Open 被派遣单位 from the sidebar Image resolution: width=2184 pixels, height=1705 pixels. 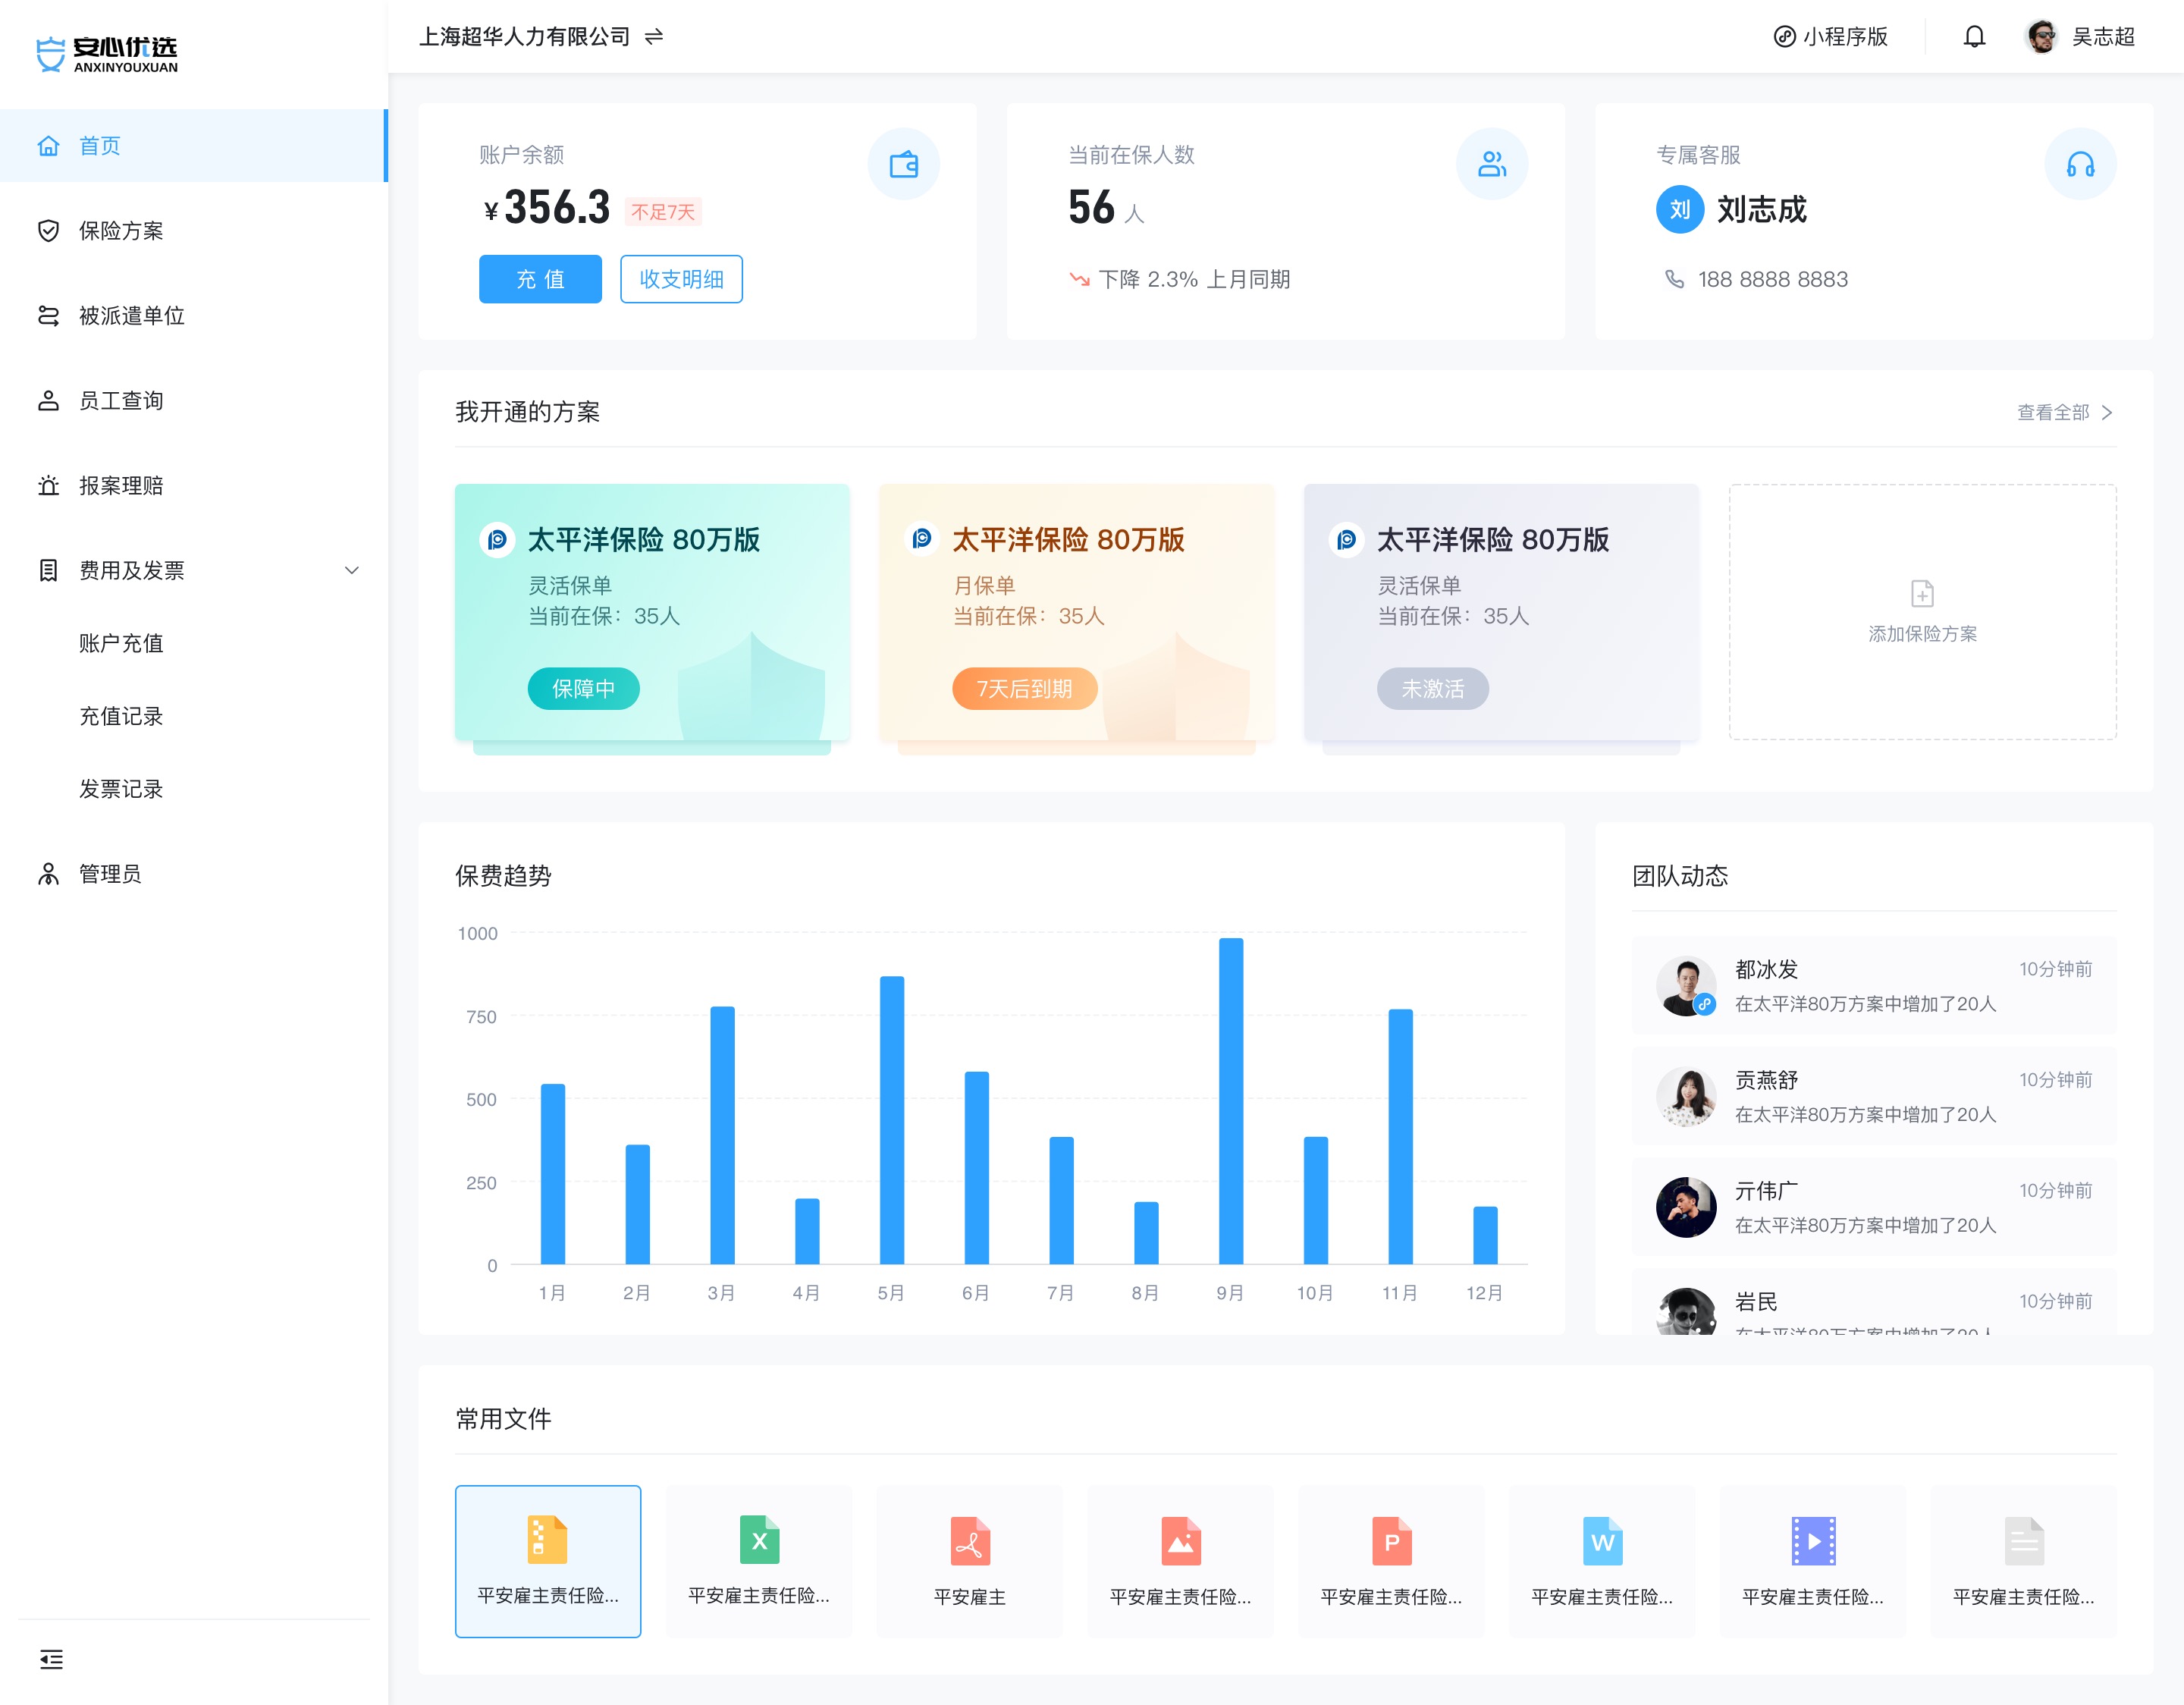pyautogui.click(x=130, y=315)
